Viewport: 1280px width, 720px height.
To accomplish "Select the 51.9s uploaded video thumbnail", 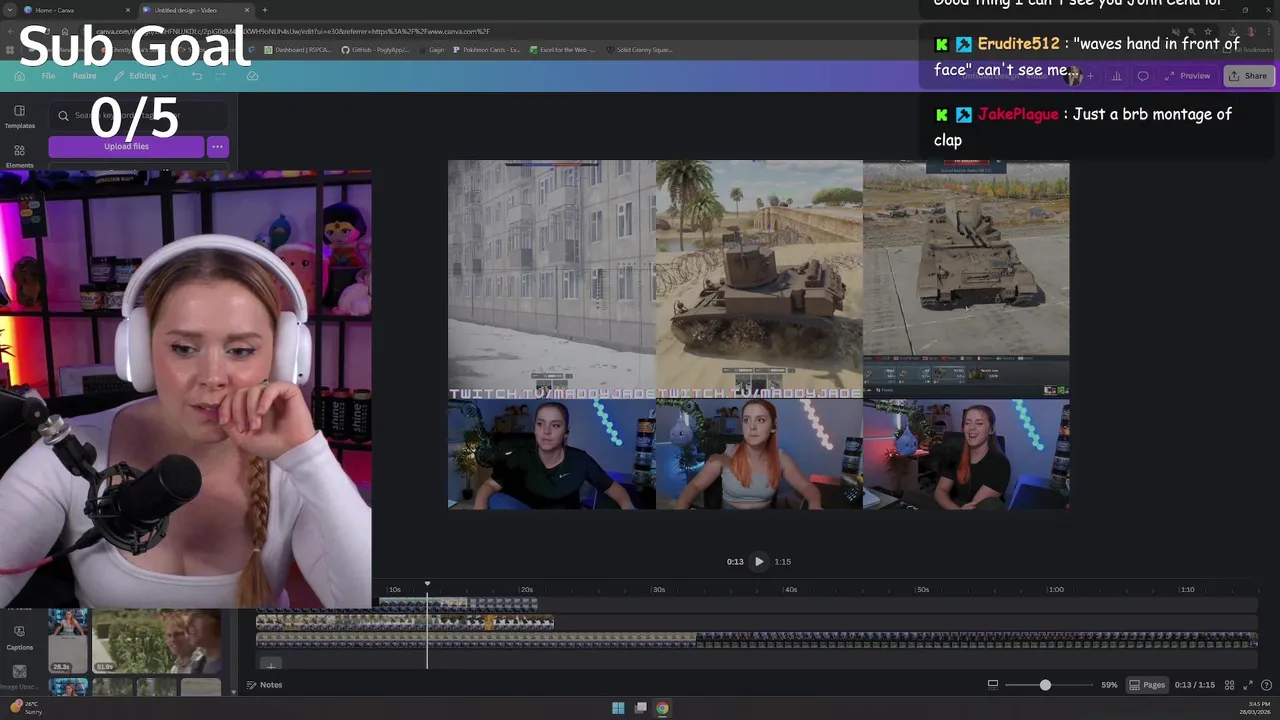I will (157, 641).
